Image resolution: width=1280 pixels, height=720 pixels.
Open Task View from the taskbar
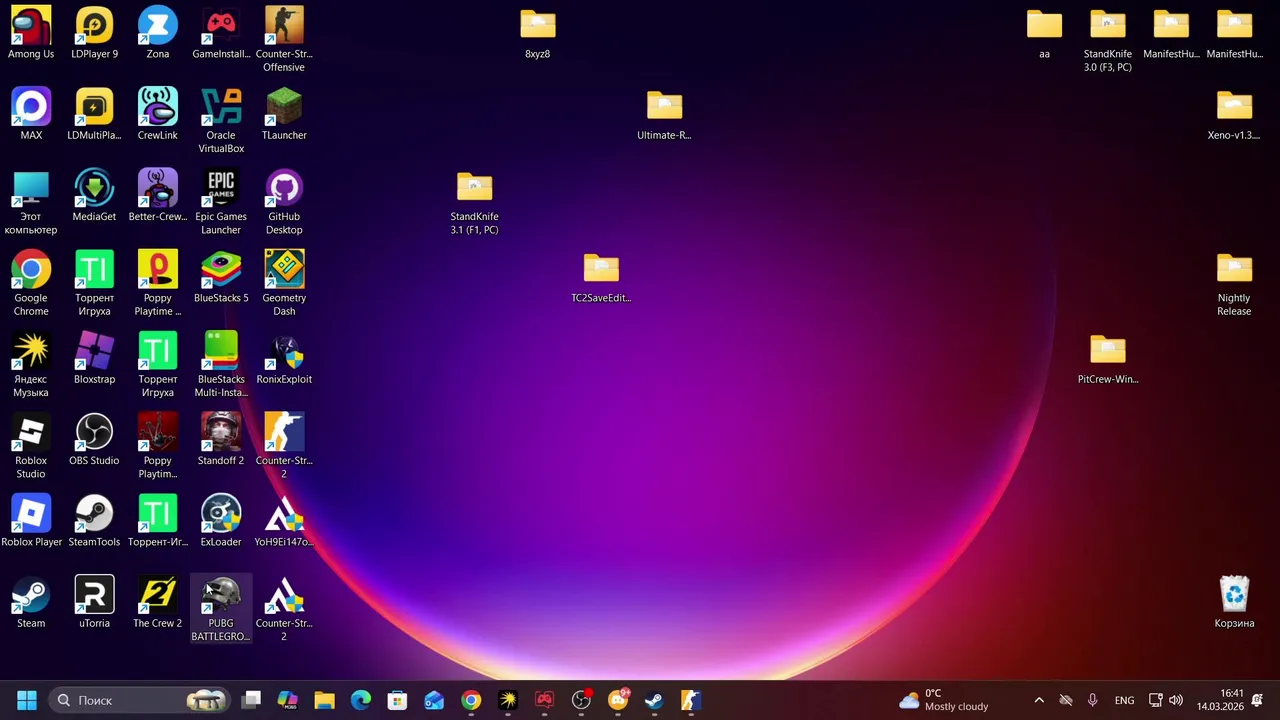pos(251,700)
